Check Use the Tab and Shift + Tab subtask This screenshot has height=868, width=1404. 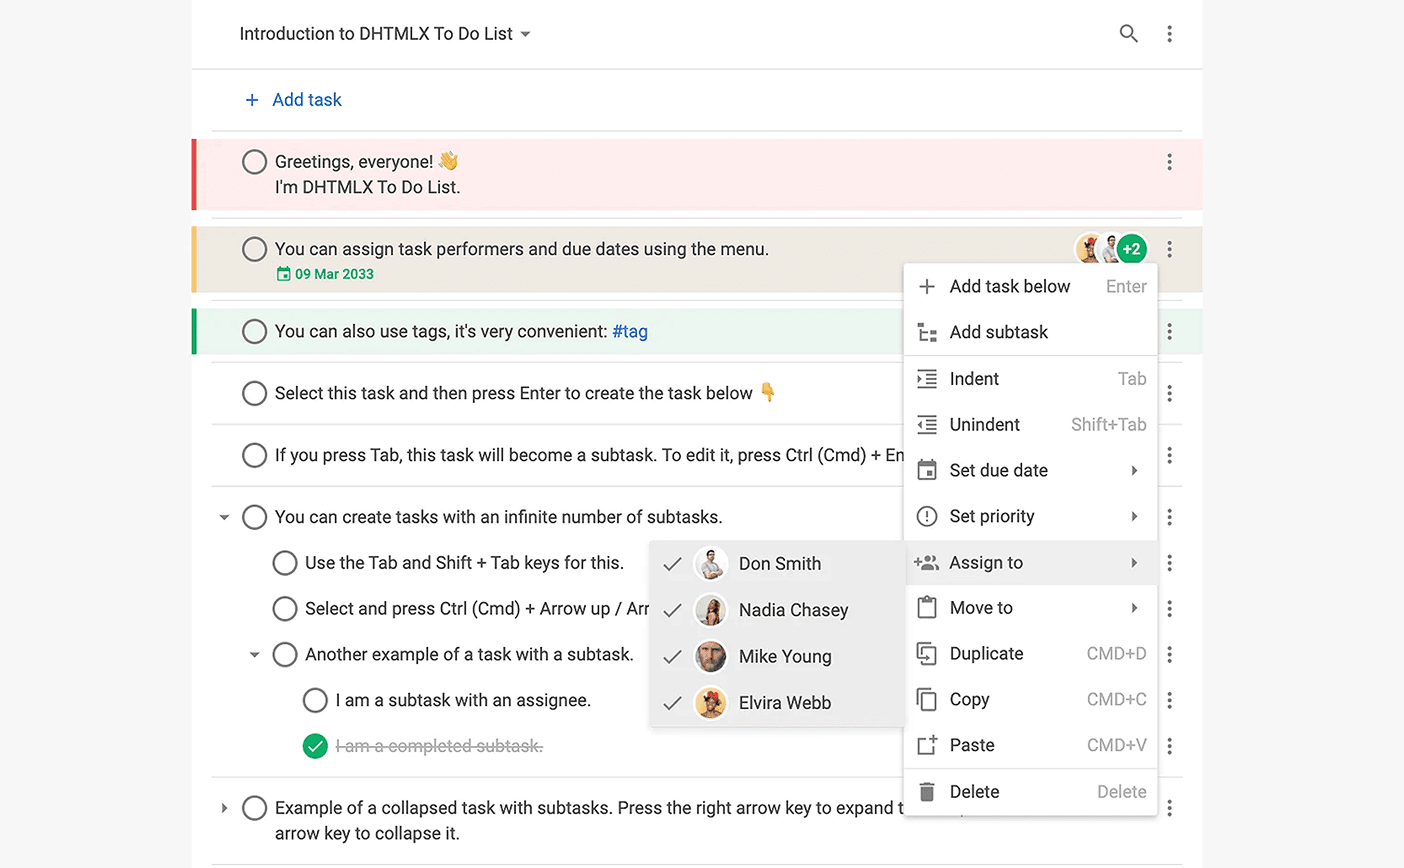pos(285,563)
